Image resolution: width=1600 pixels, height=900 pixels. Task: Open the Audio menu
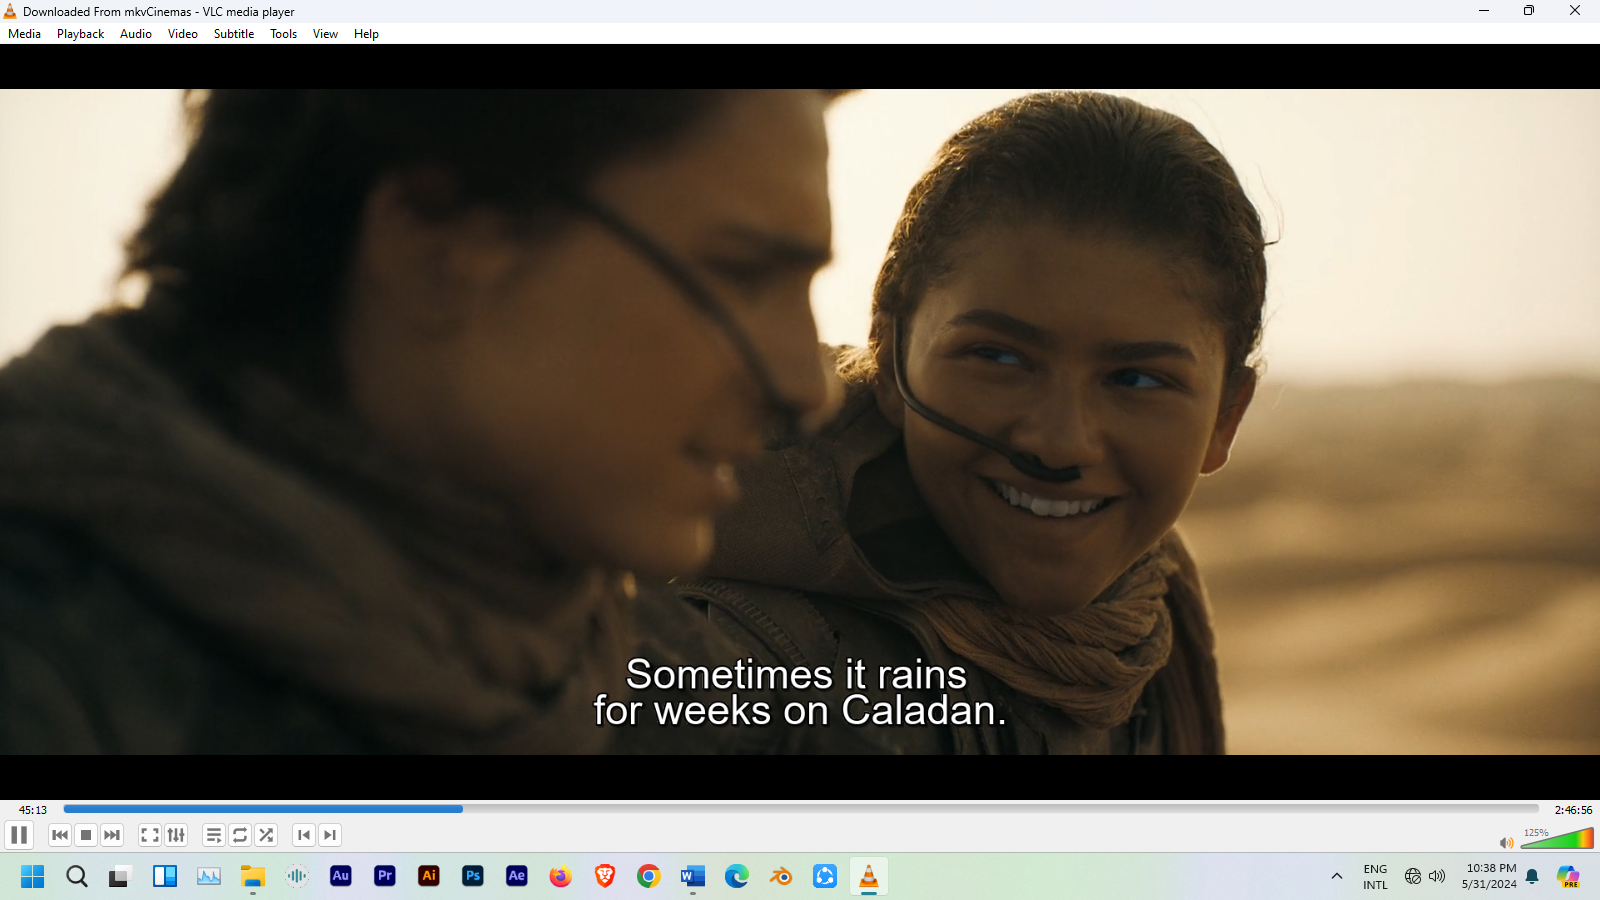point(136,34)
